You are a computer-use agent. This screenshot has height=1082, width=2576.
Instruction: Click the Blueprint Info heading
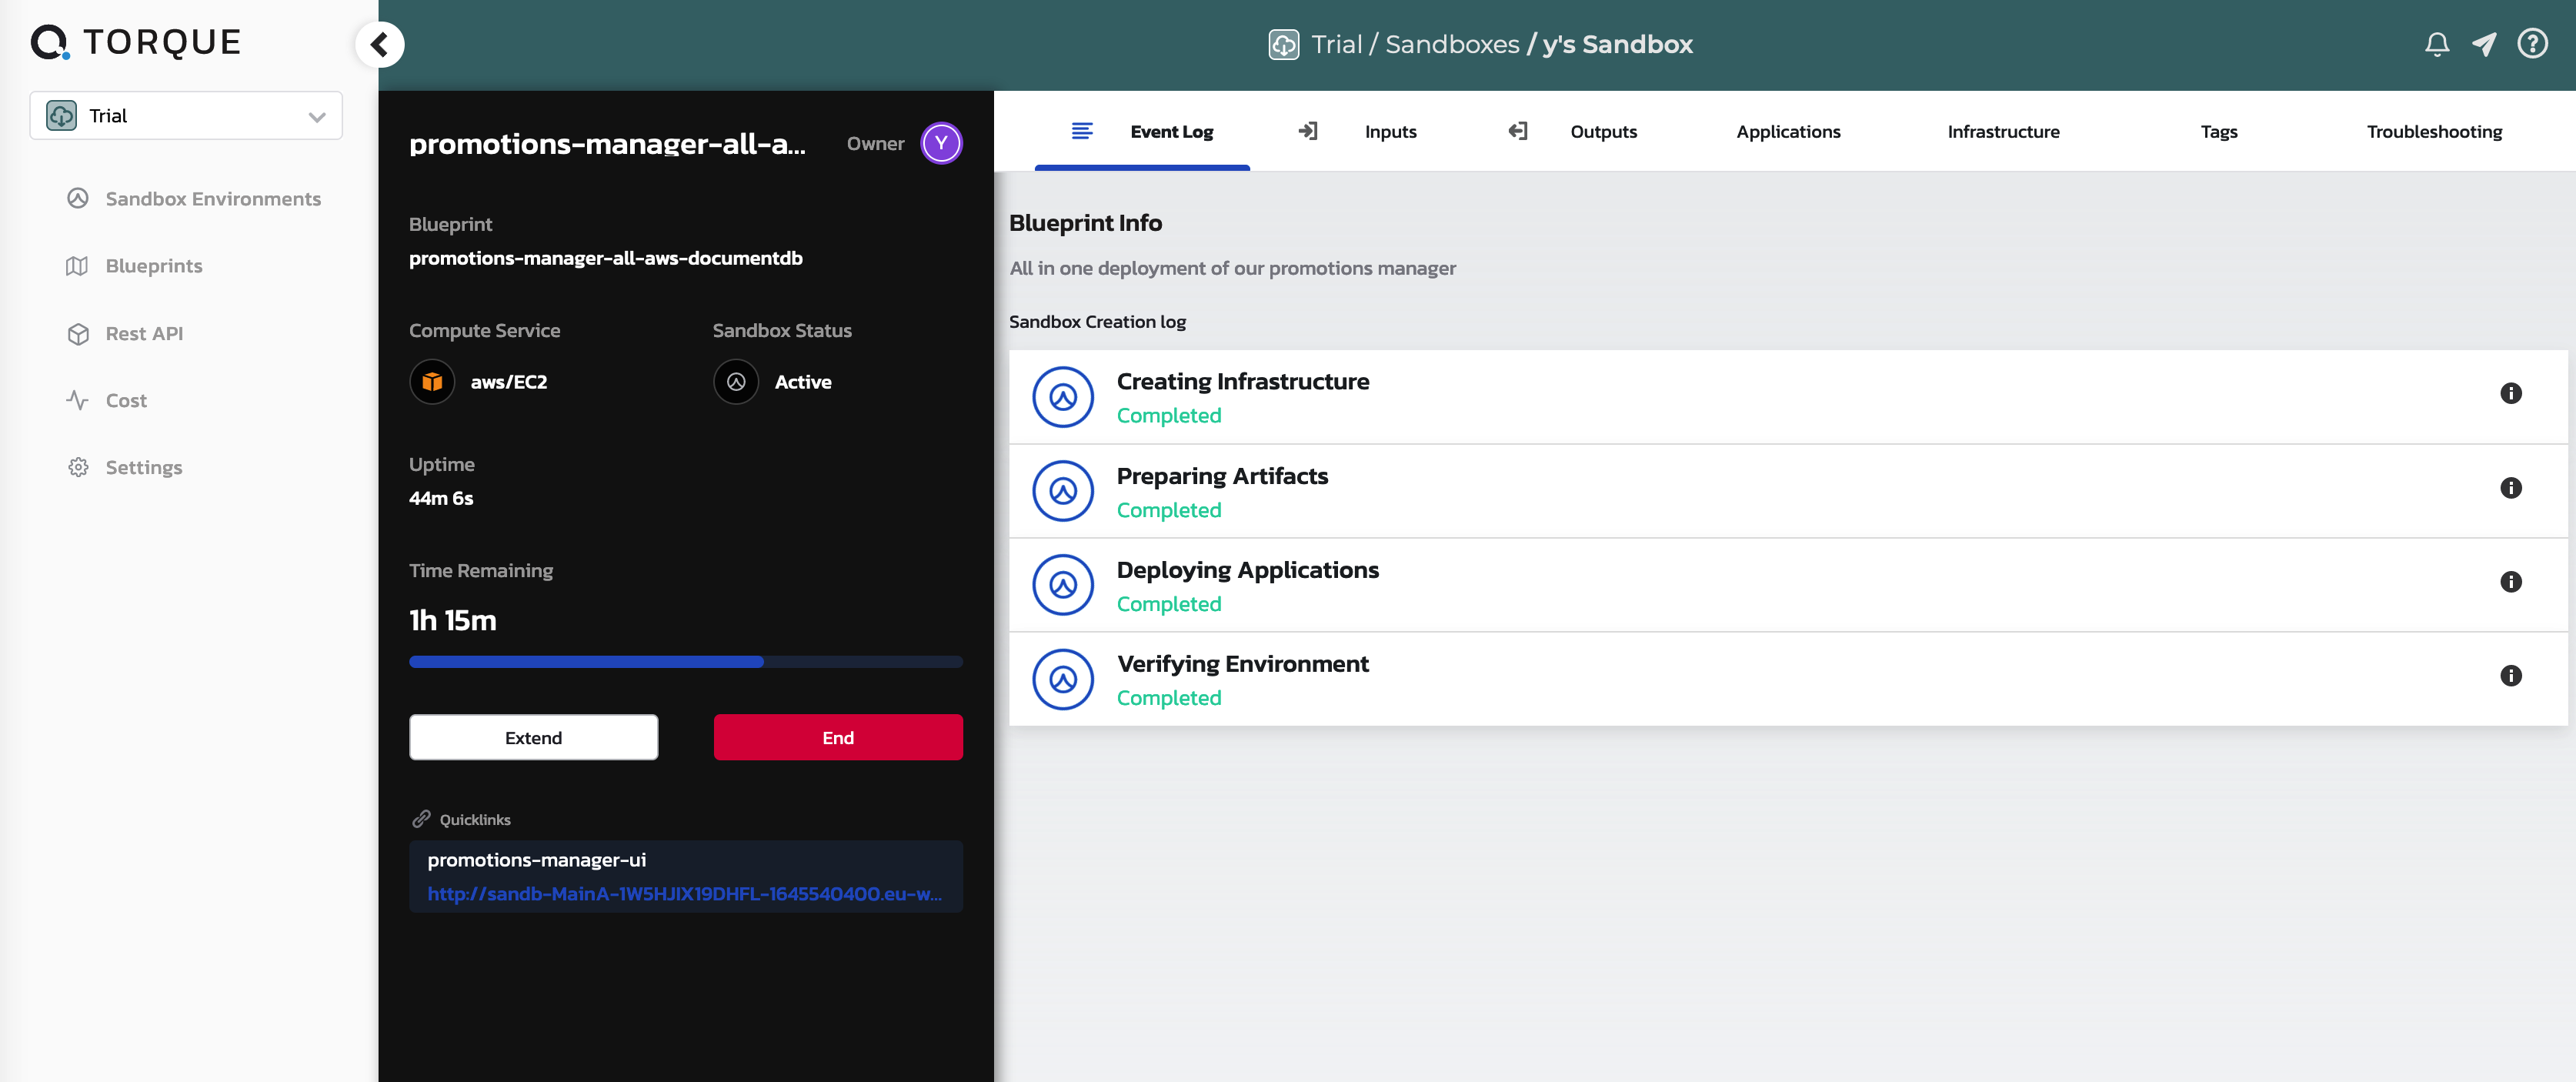point(1085,223)
